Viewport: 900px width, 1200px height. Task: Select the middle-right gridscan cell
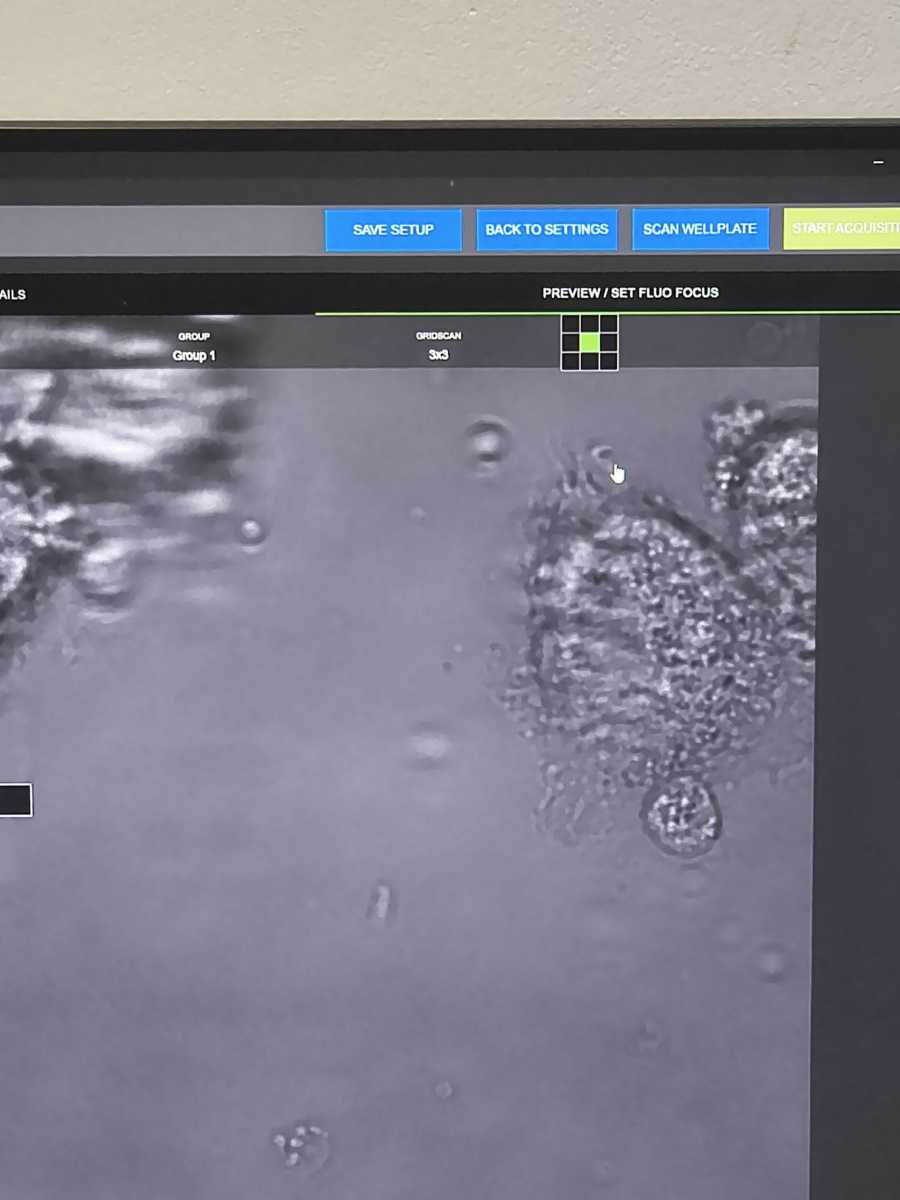click(x=608, y=343)
